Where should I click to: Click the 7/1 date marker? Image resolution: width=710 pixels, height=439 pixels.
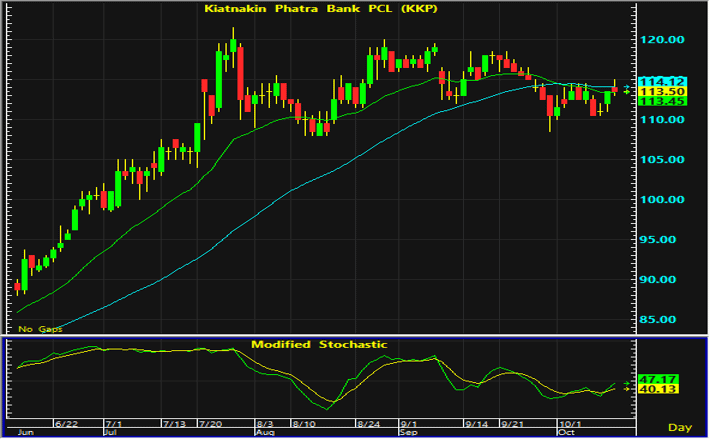pyautogui.click(x=114, y=424)
